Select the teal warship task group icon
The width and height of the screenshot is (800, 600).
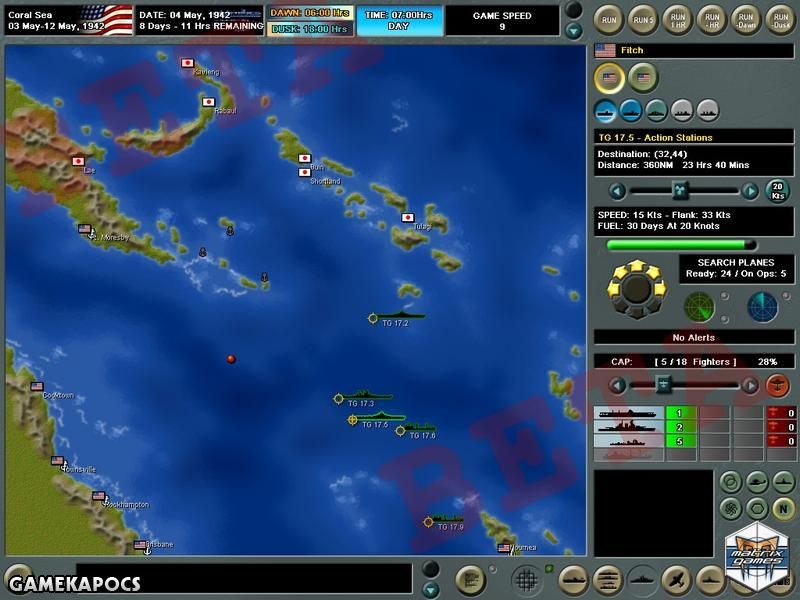[x=657, y=111]
